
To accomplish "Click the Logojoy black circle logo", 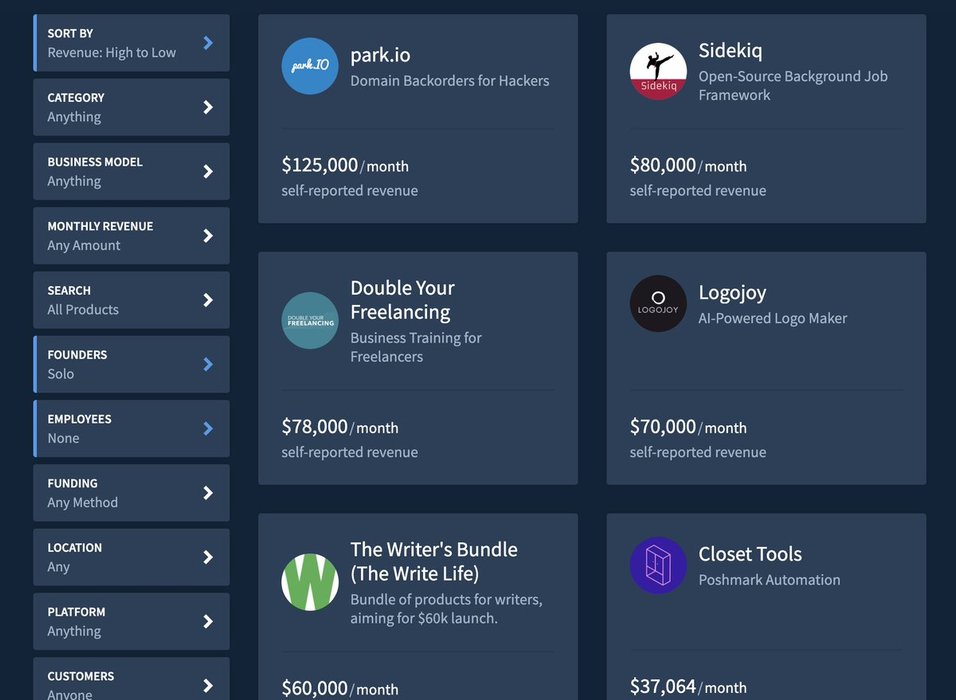I will coord(658,303).
